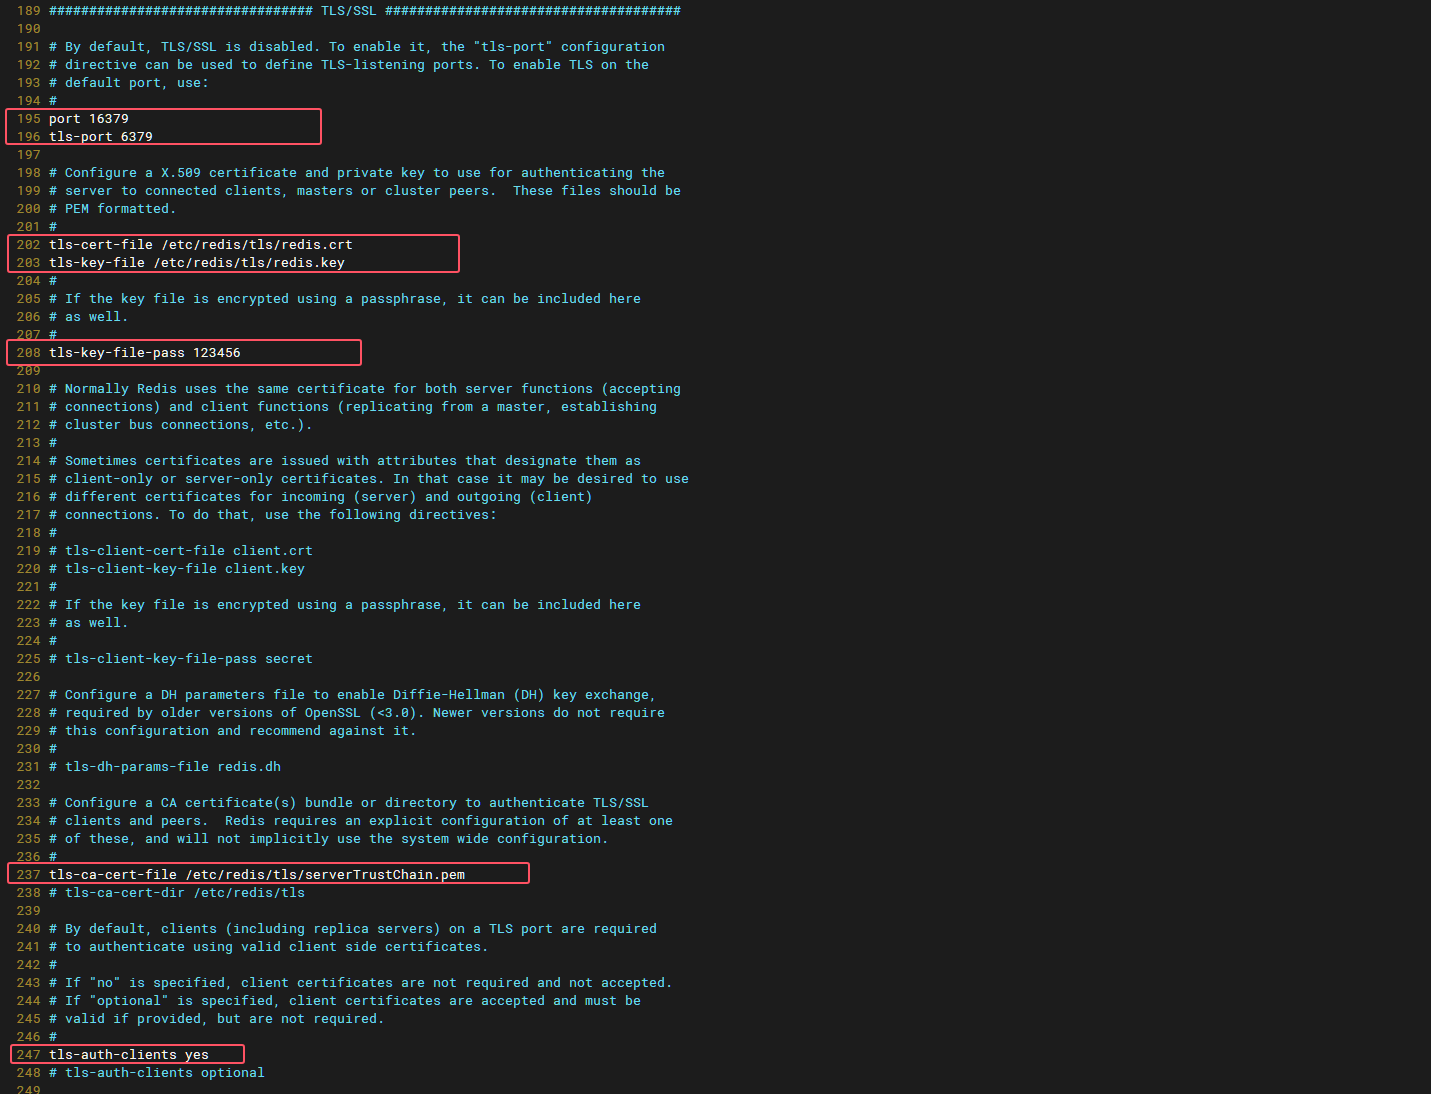Click the 'to authenticate using valid client' comment
The image size is (1431, 1094).
coord(269,947)
